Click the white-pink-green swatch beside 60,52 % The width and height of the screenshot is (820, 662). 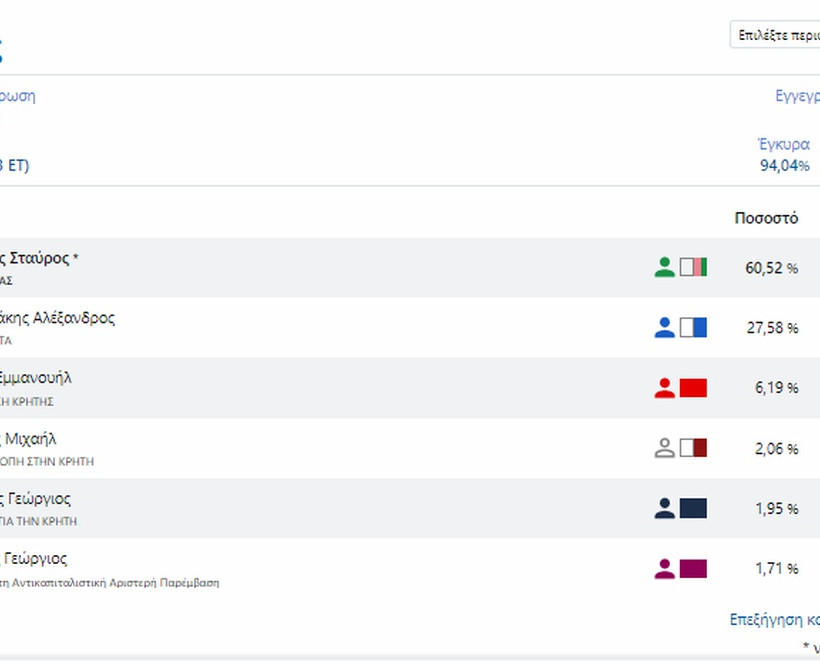(693, 267)
